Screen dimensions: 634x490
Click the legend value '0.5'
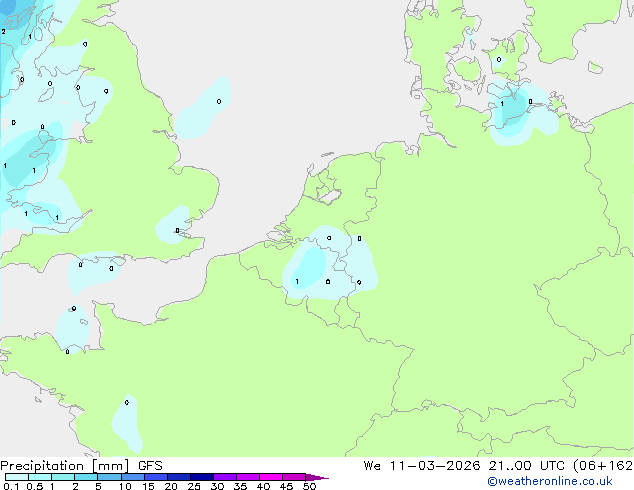pos(34,486)
